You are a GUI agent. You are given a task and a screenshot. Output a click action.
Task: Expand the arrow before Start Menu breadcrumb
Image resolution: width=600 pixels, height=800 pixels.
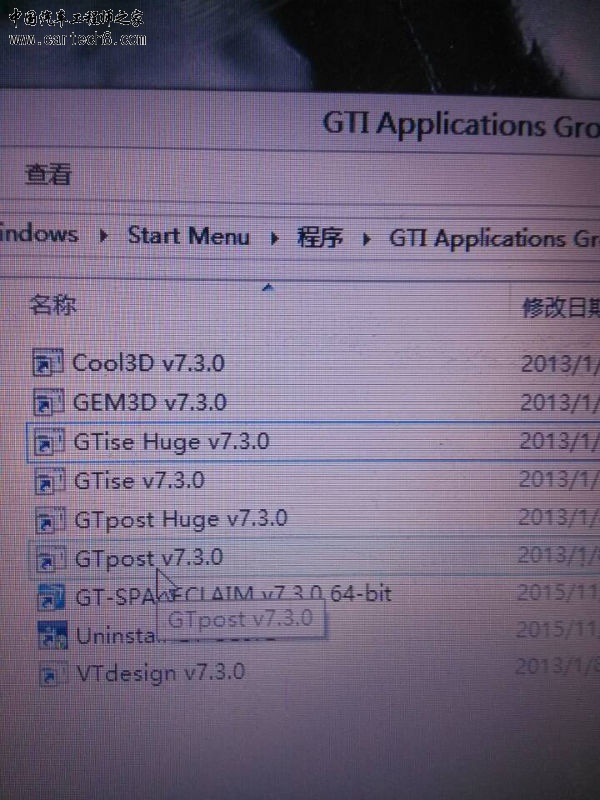pyautogui.click(x=104, y=235)
